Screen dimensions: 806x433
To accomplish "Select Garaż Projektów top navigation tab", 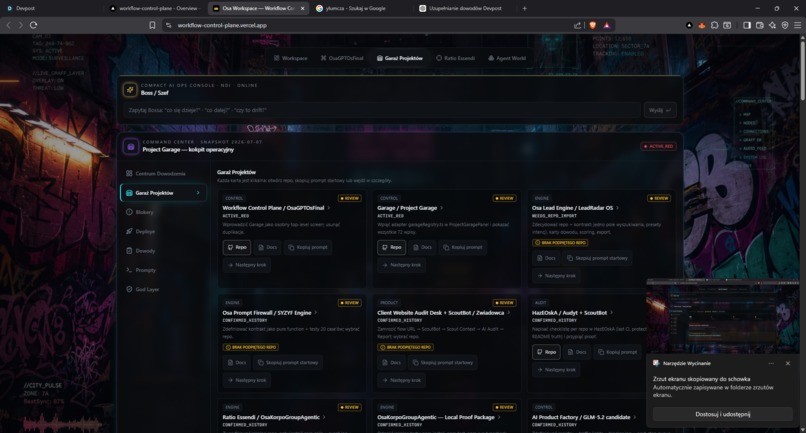I will coord(399,58).
